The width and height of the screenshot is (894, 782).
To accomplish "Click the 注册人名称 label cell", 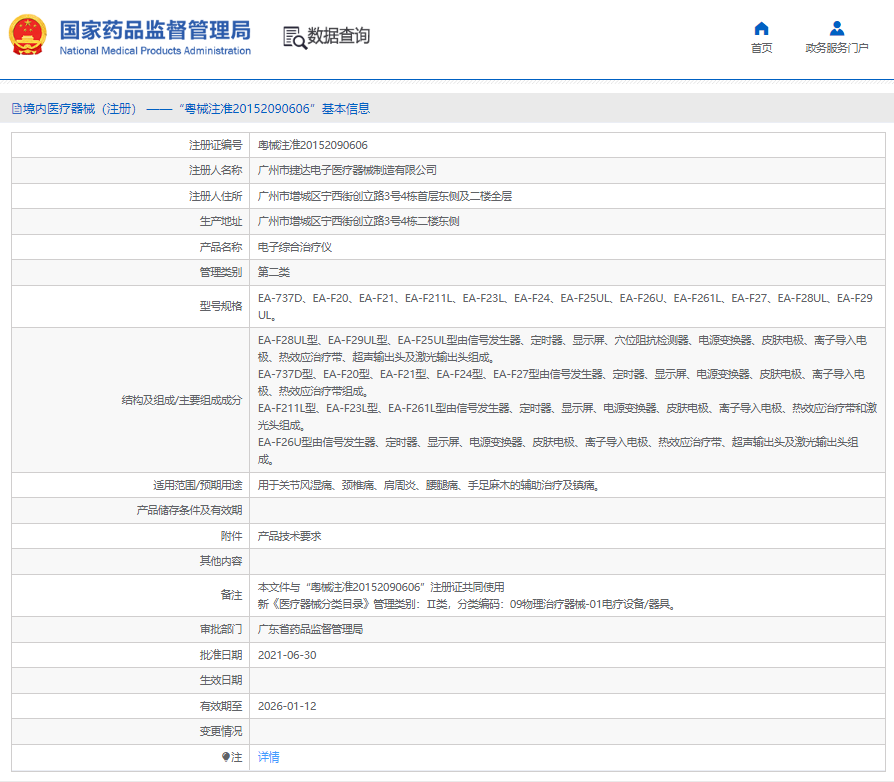I will (131, 170).
